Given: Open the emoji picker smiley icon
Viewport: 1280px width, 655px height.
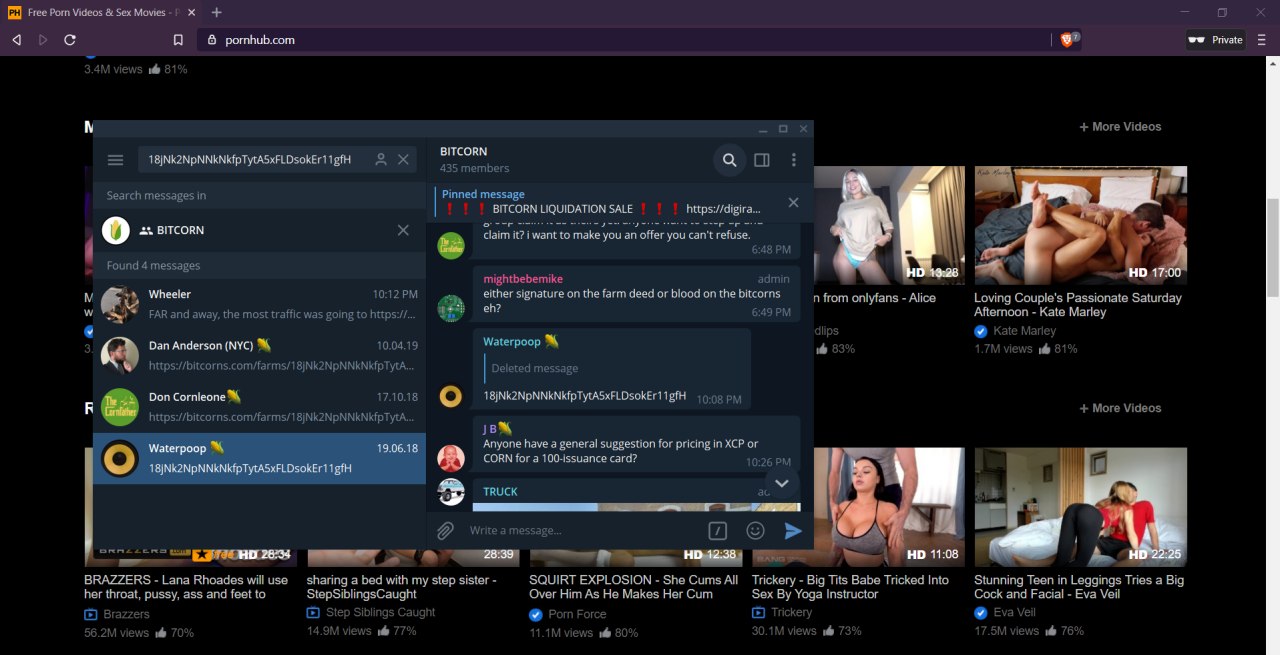Looking at the screenshot, I should (756, 531).
